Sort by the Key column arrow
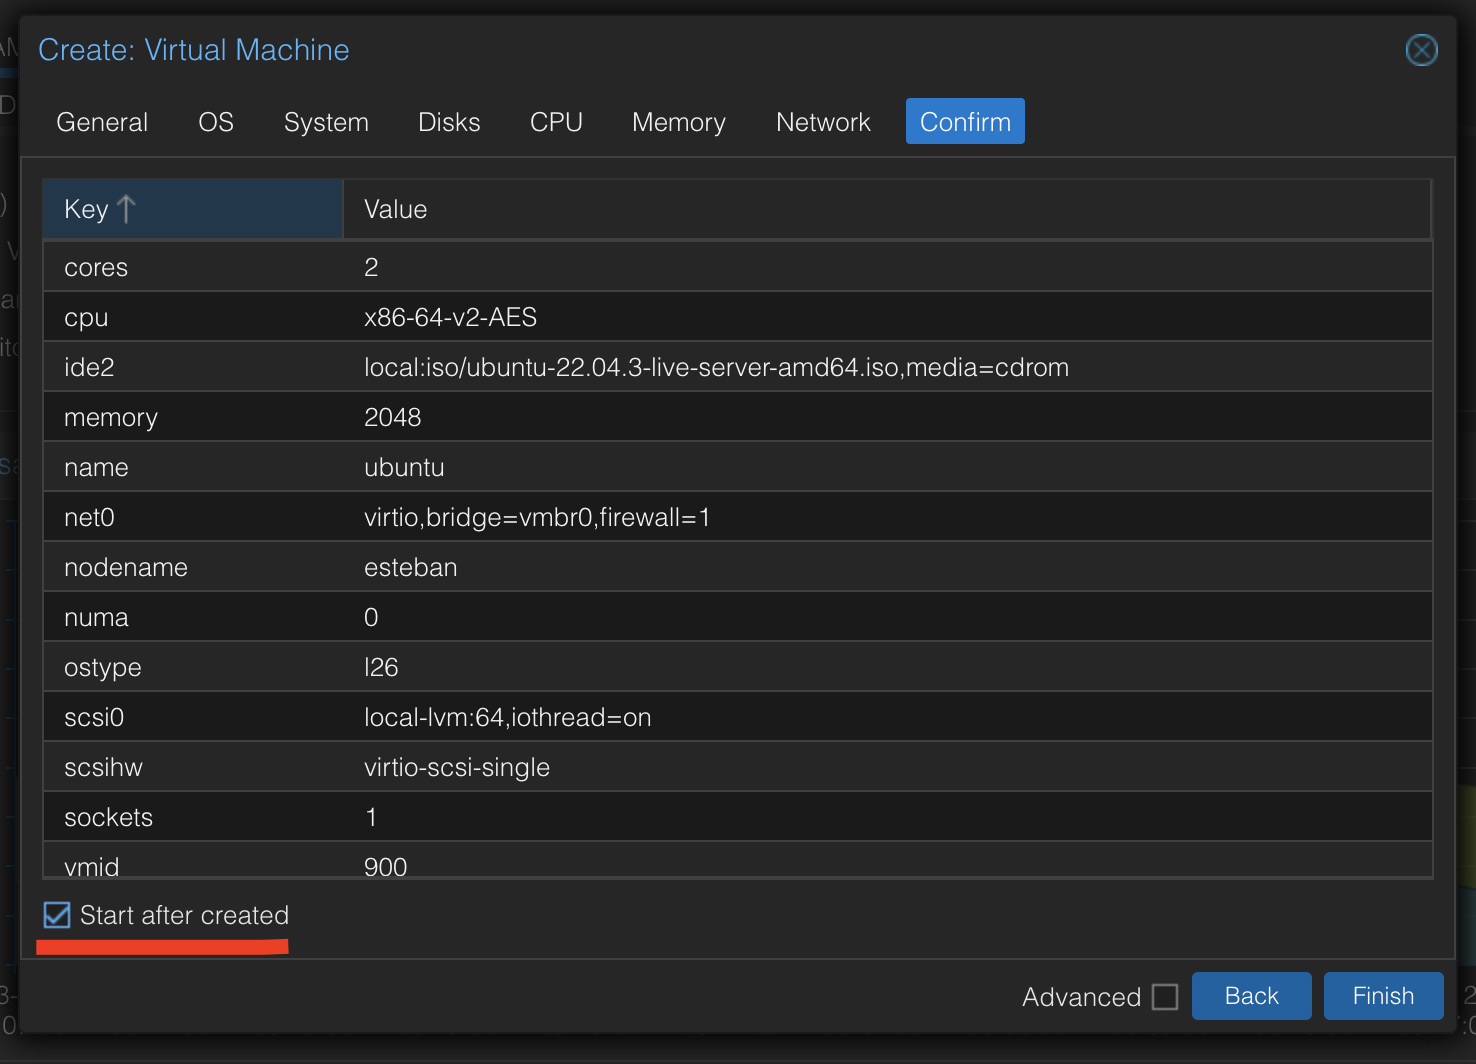1476x1064 pixels. [x=126, y=209]
